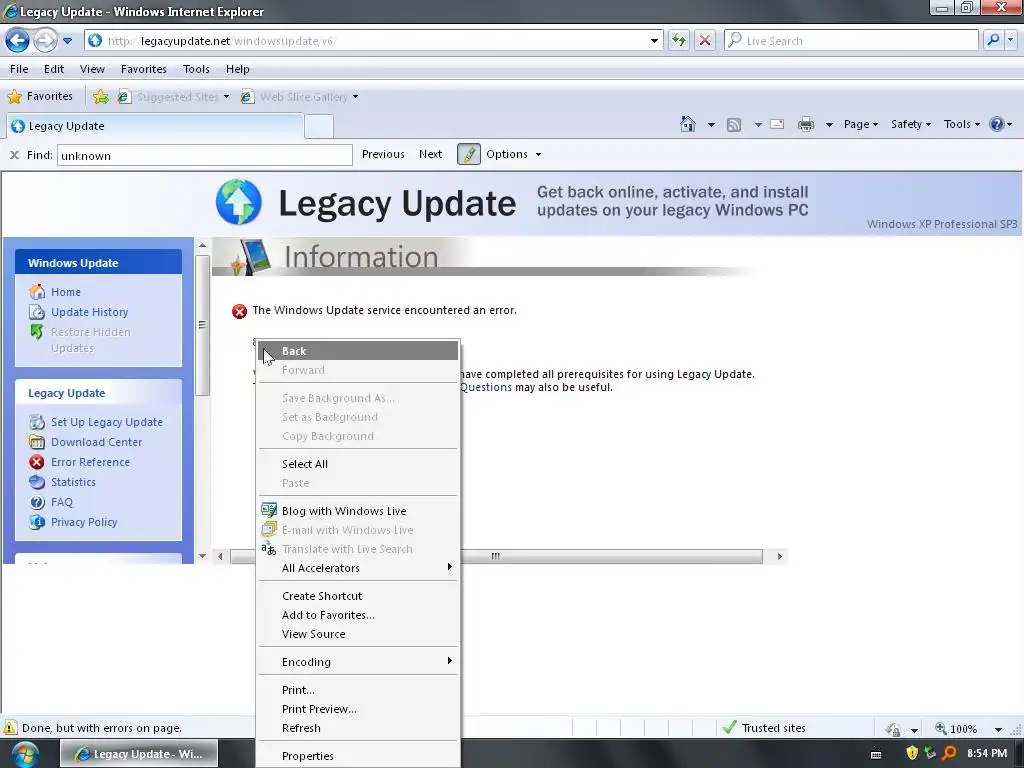The image size is (1024, 768).
Task: Expand All Accelerators submenu
Action: (358, 568)
